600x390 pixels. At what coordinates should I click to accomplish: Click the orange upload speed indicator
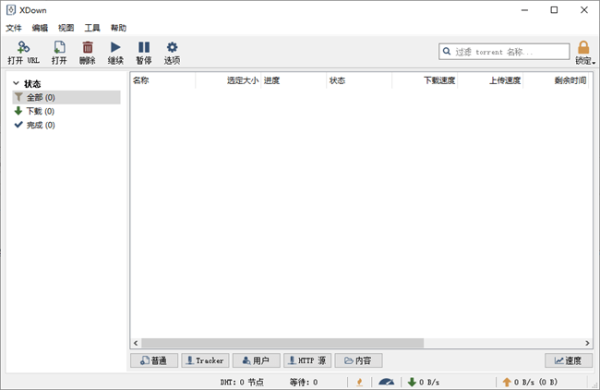(x=530, y=382)
